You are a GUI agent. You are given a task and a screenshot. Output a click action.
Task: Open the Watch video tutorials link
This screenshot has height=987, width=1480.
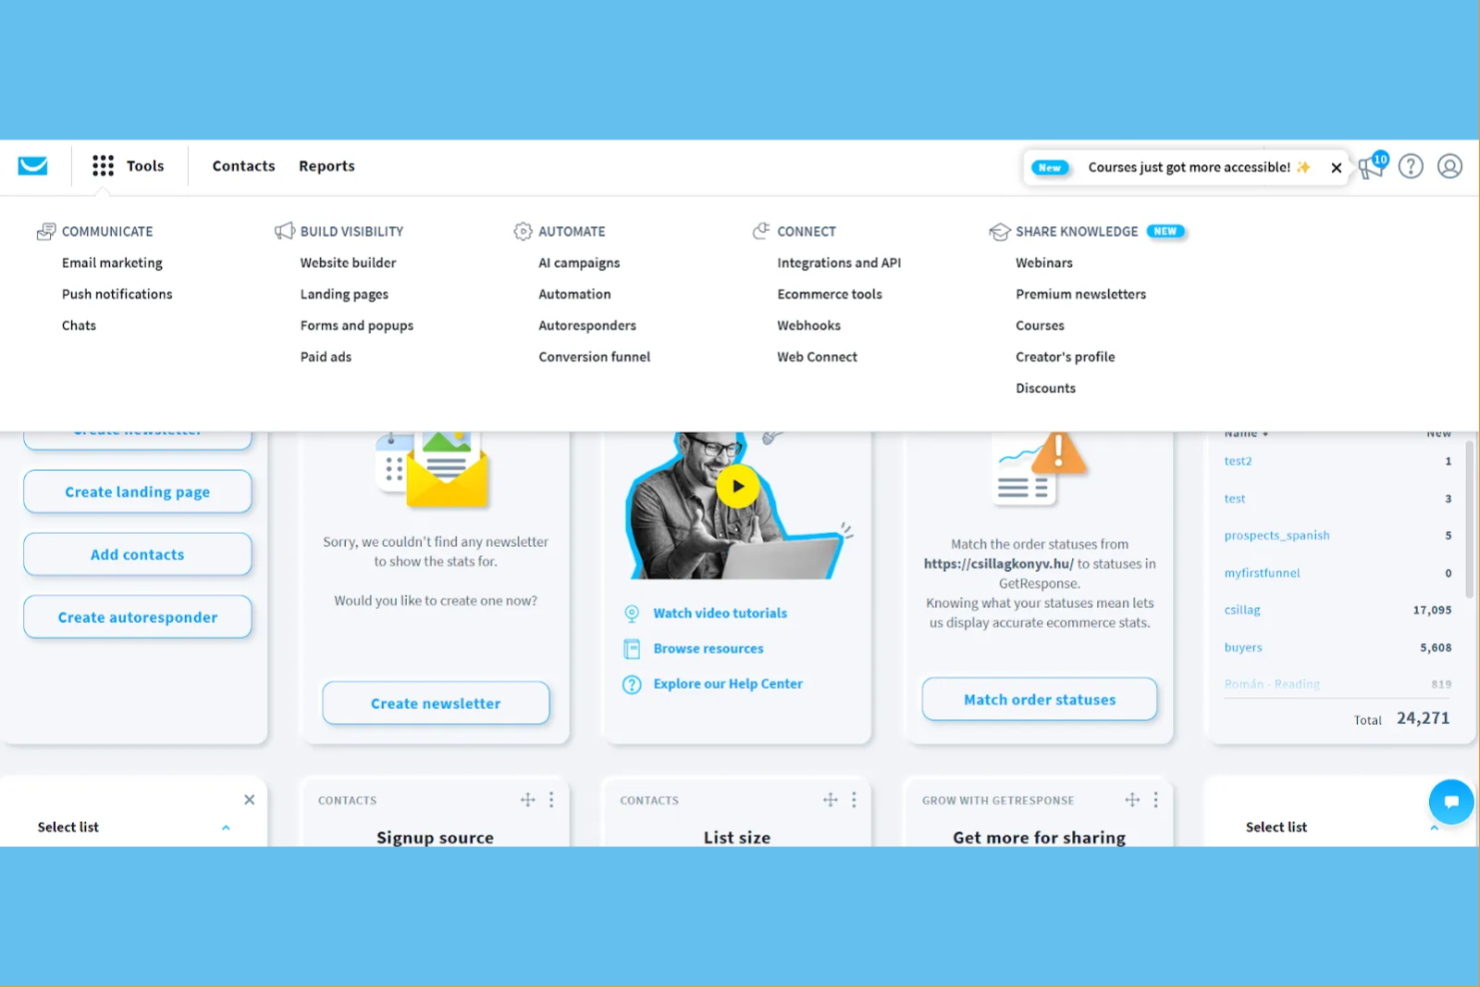[719, 613]
